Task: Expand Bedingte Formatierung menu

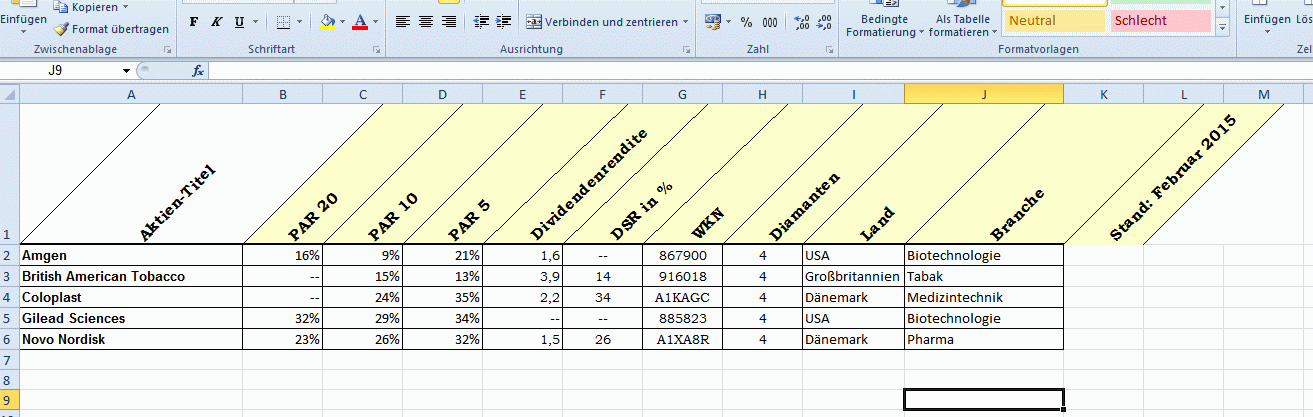Action: pyautogui.click(x=884, y=25)
